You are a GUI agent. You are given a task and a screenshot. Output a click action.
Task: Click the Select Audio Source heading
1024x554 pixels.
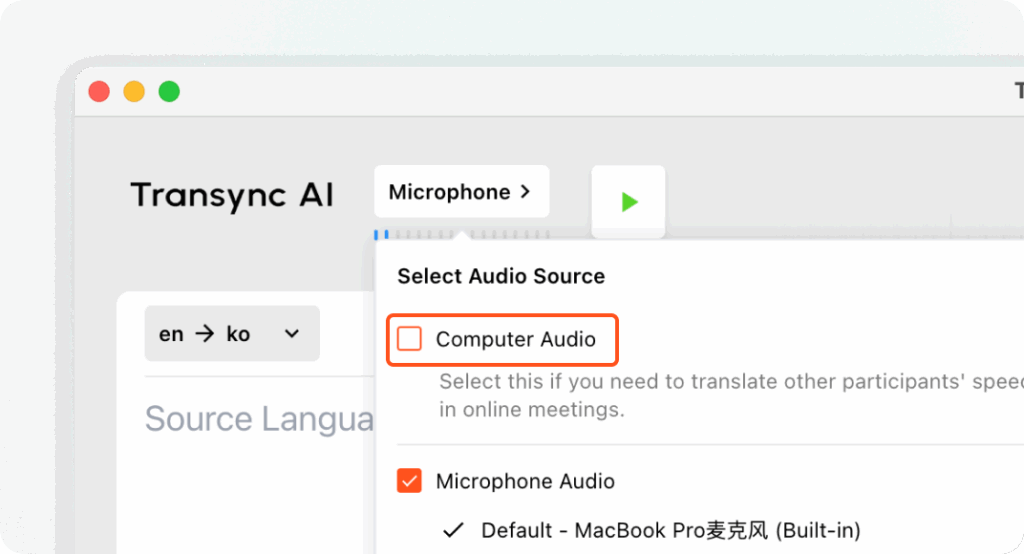(x=501, y=276)
